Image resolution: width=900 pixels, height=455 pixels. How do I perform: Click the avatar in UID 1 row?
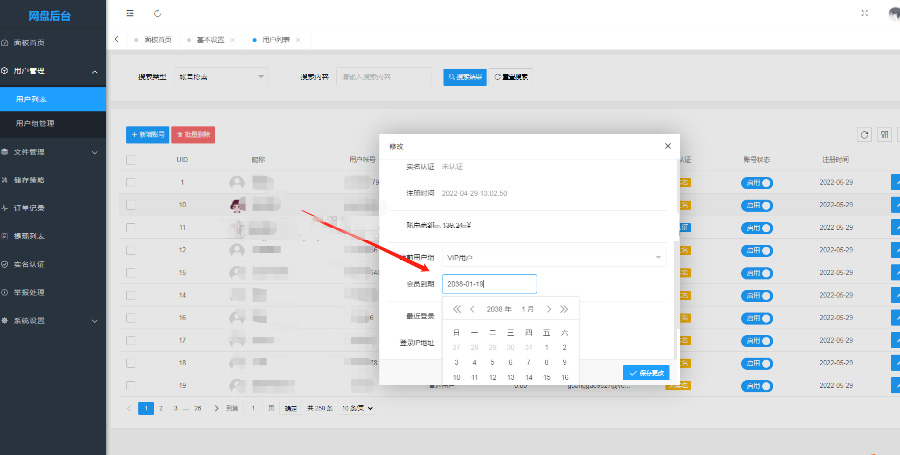(236, 183)
